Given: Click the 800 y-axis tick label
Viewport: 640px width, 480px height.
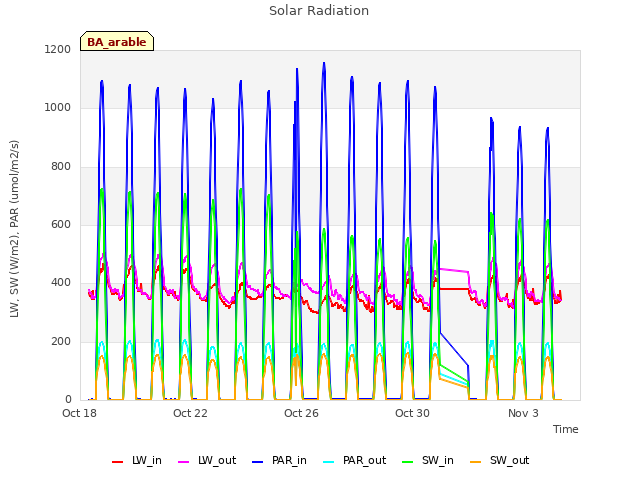Looking at the screenshot, I should 61,167.
